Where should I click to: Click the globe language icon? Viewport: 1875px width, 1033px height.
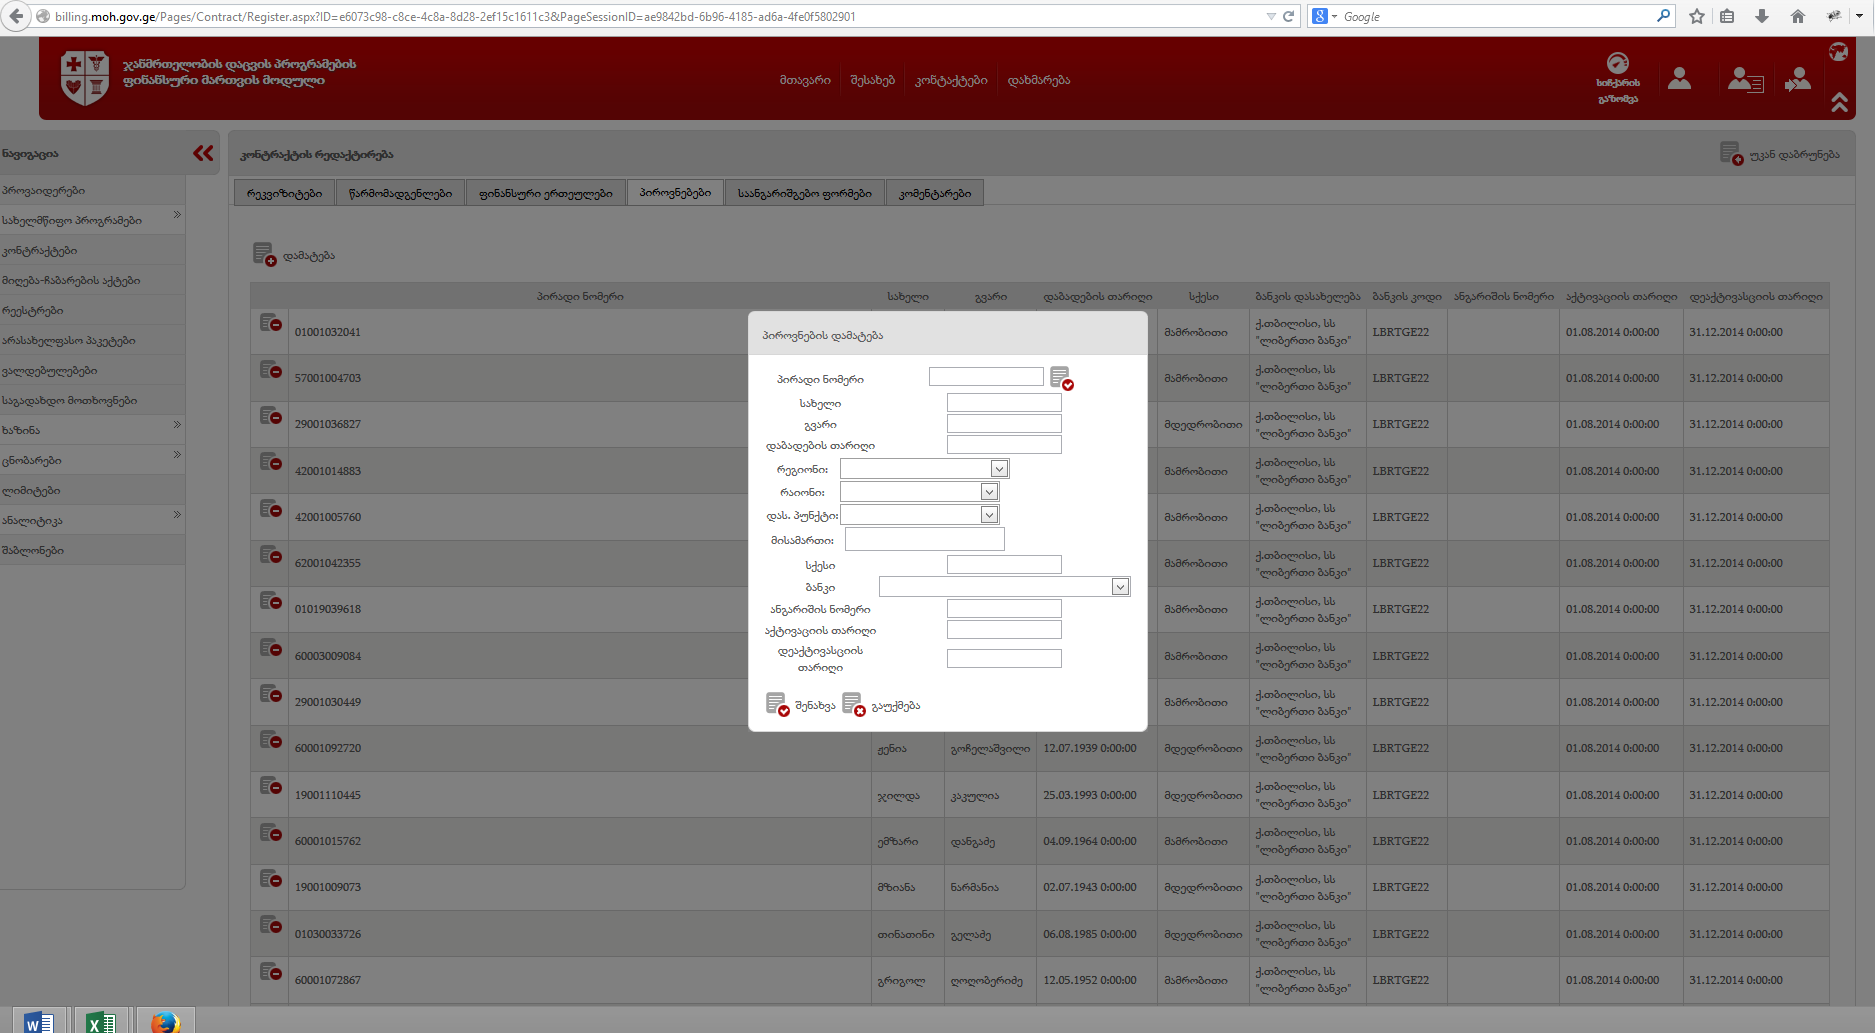pyautogui.click(x=1838, y=52)
